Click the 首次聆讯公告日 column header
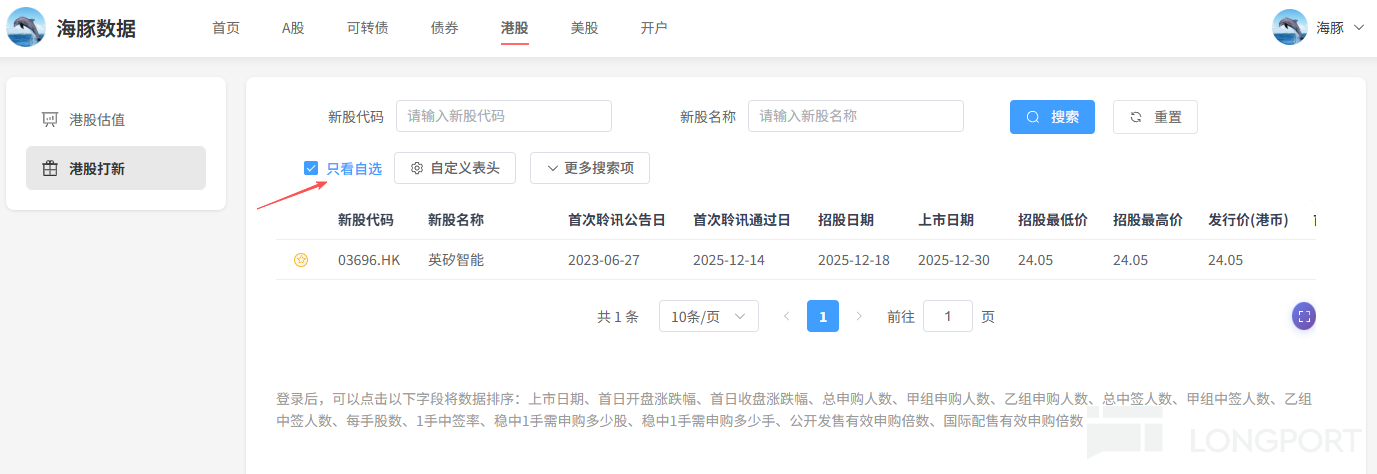Image resolution: width=1377 pixels, height=474 pixels. click(617, 220)
